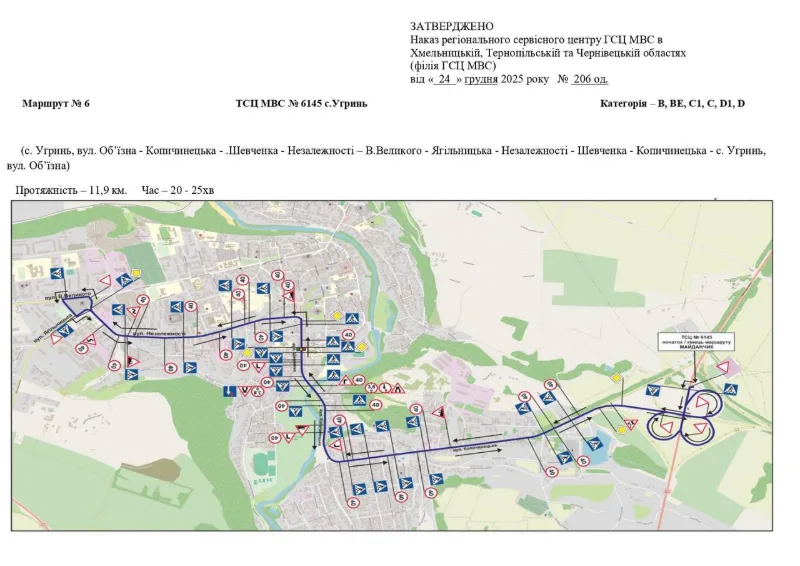Select the pedestrian crossing sign east of the ТСЦ loops
This screenshot has width=800, height=566.
pyautogui.click(x=731, y=389)
